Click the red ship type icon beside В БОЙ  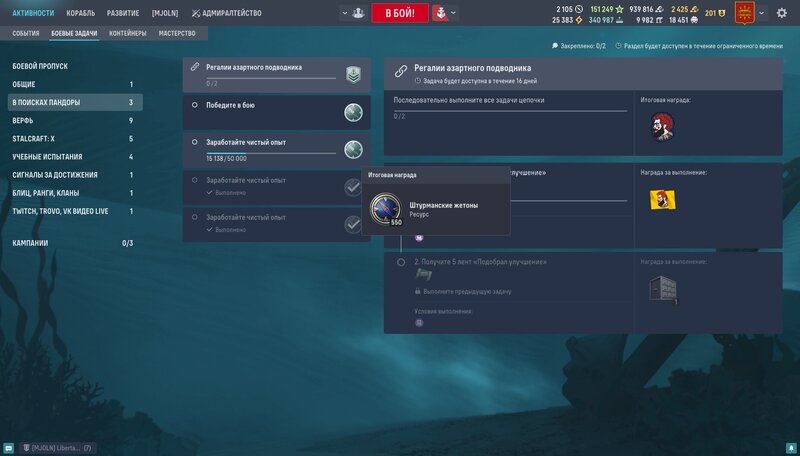coord(439,13)
